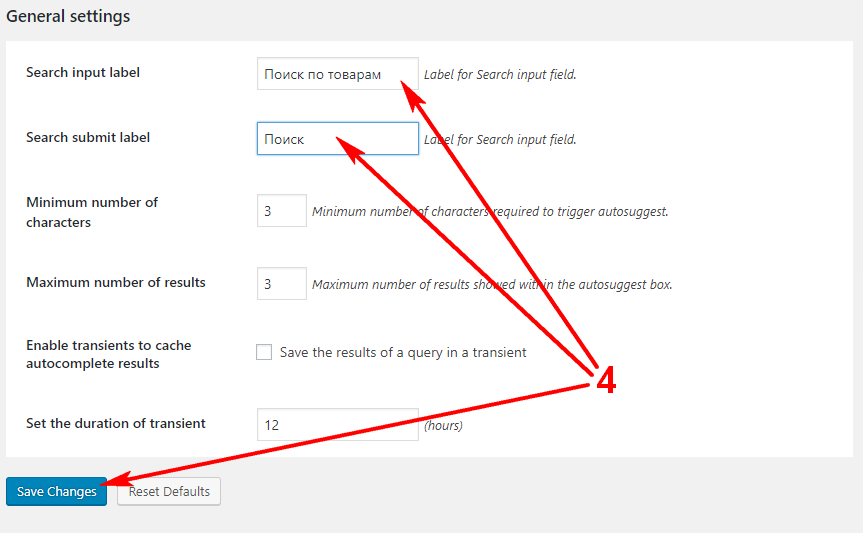Viewport: 863px width, 533px height.
Task: Select the 'Maximum number of results' row title
Action: [116, 282]
